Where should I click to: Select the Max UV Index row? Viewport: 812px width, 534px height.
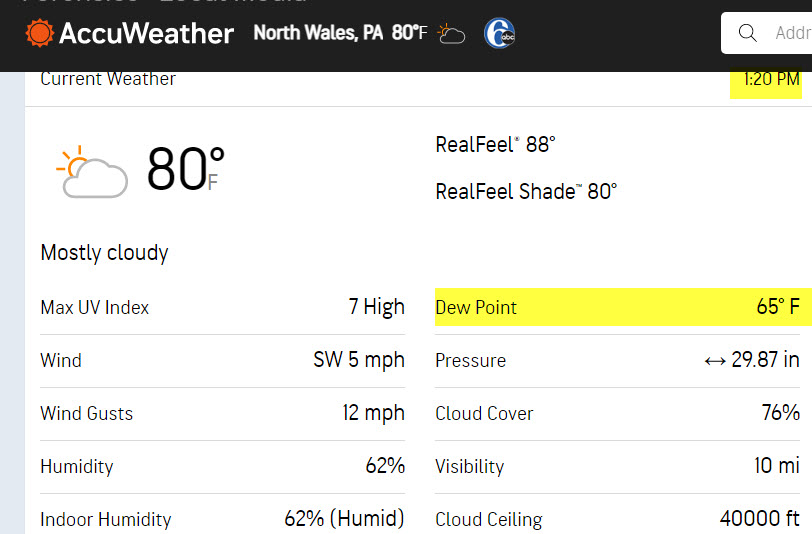pyautogui.click(x=222, y=307)
